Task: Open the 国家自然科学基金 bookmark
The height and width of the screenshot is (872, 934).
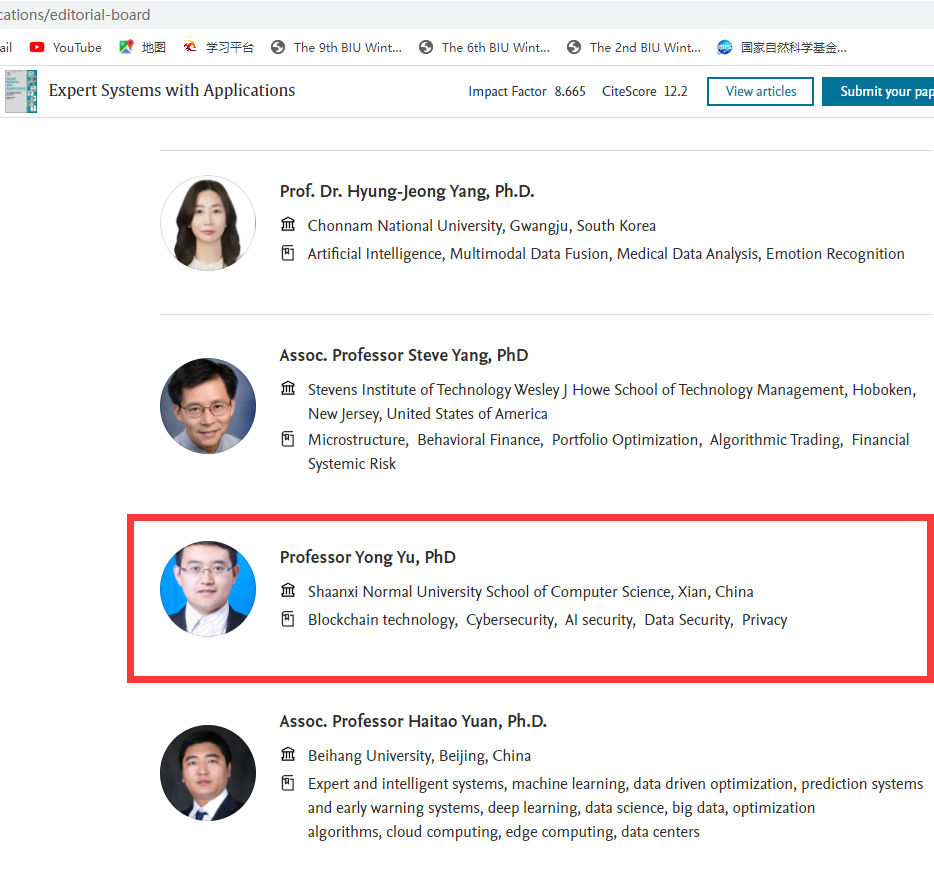Action: (782, 47)
